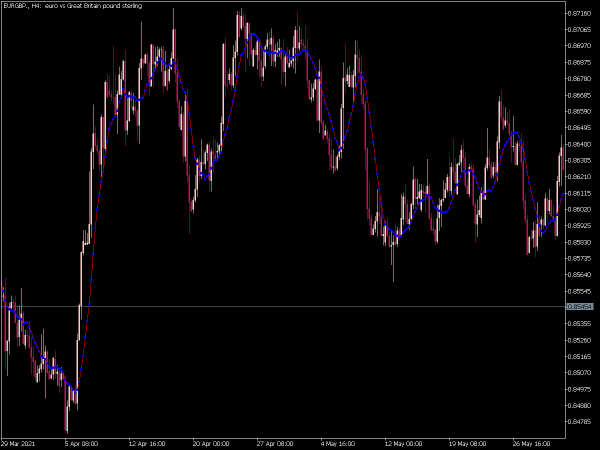Click the 27 Apr 08:00 time label
This screenshot has height=450, width=600.
click(x=275, y=444)
